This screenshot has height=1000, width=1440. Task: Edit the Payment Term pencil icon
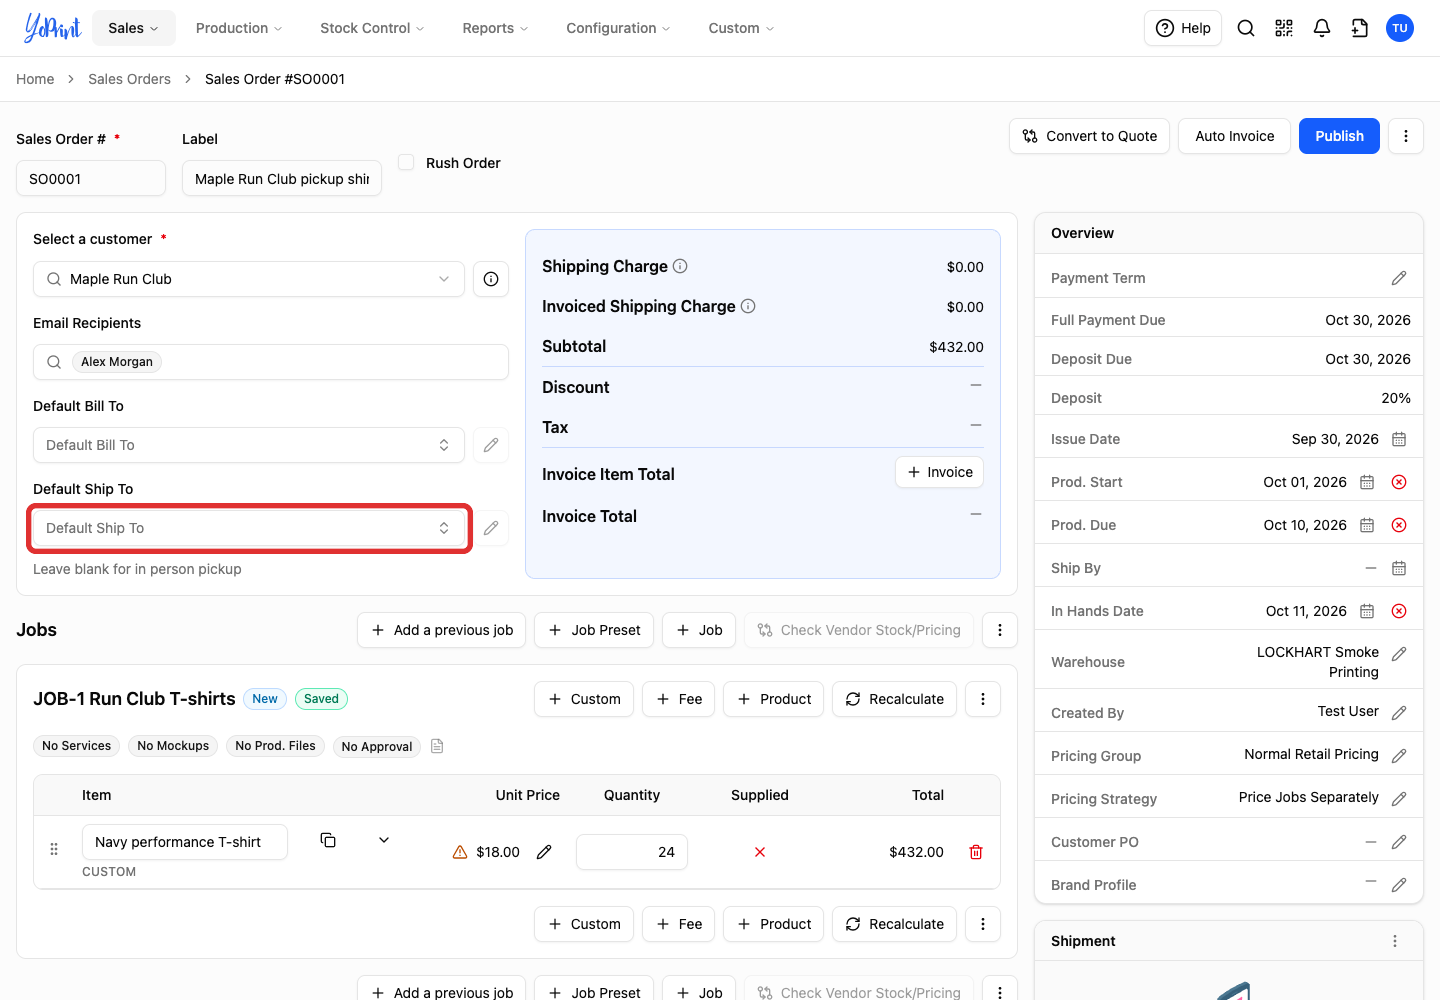click(x=1399, y=278)
